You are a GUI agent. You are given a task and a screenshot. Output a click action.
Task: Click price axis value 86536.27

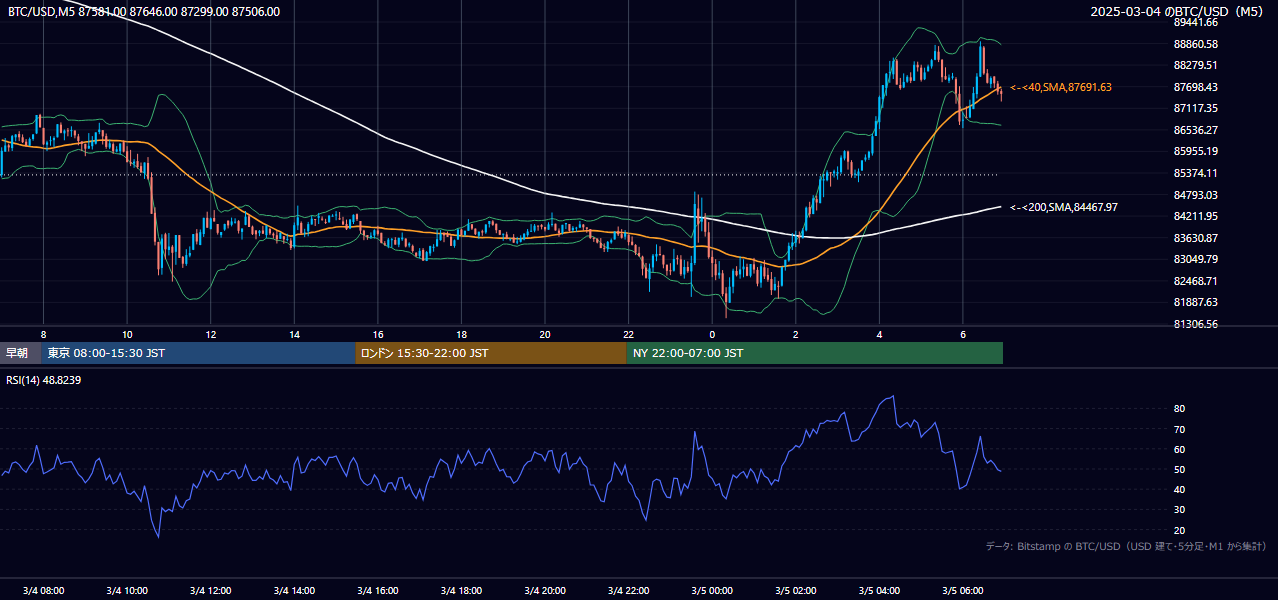pos(1195,130)
